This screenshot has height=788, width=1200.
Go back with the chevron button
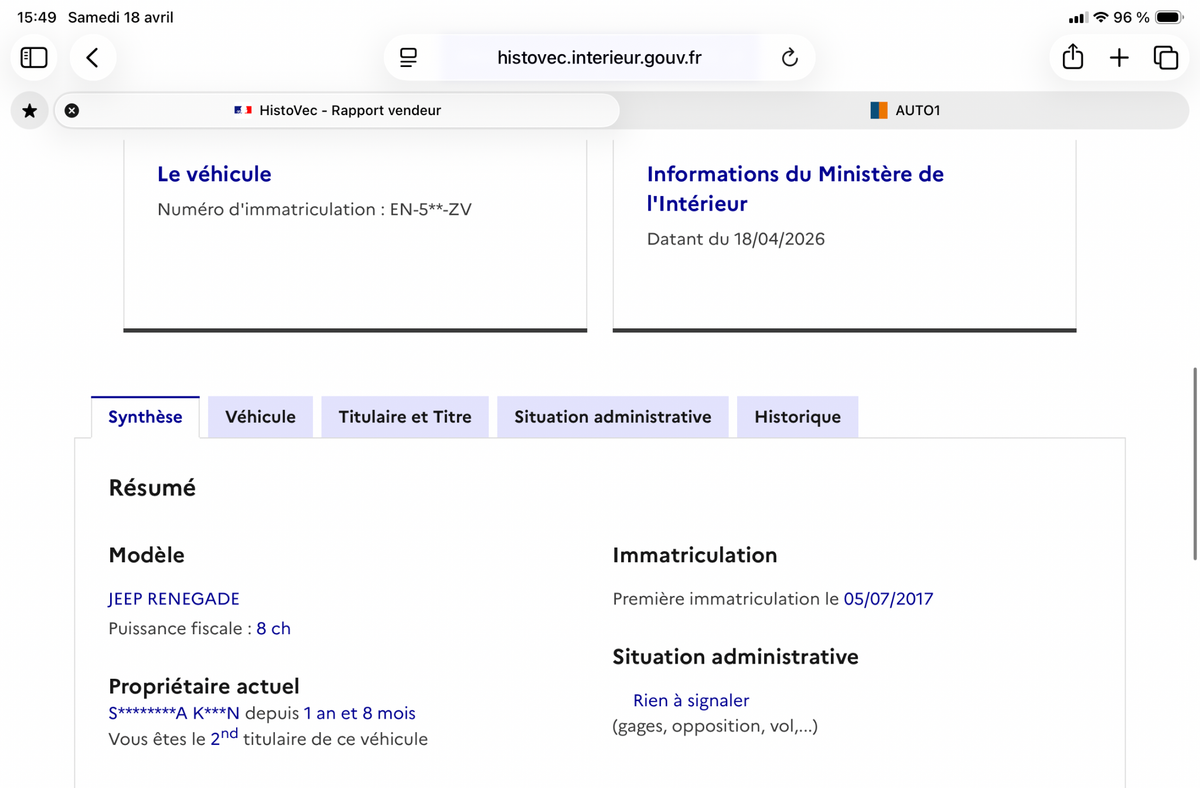[x=92, y=58]
